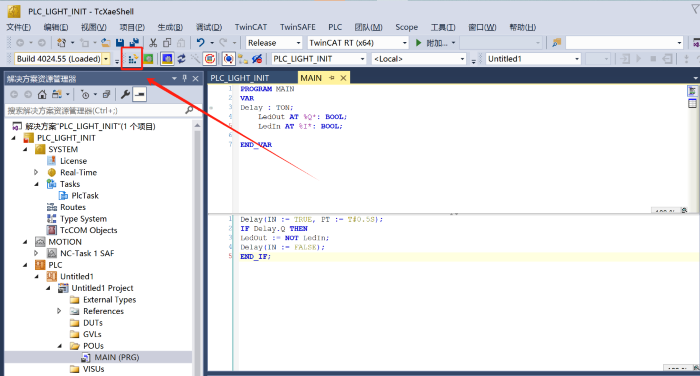Click the green Attach start arrow
Screen dimensions: 700x376
pyautogui.click(x=418, y=43)
